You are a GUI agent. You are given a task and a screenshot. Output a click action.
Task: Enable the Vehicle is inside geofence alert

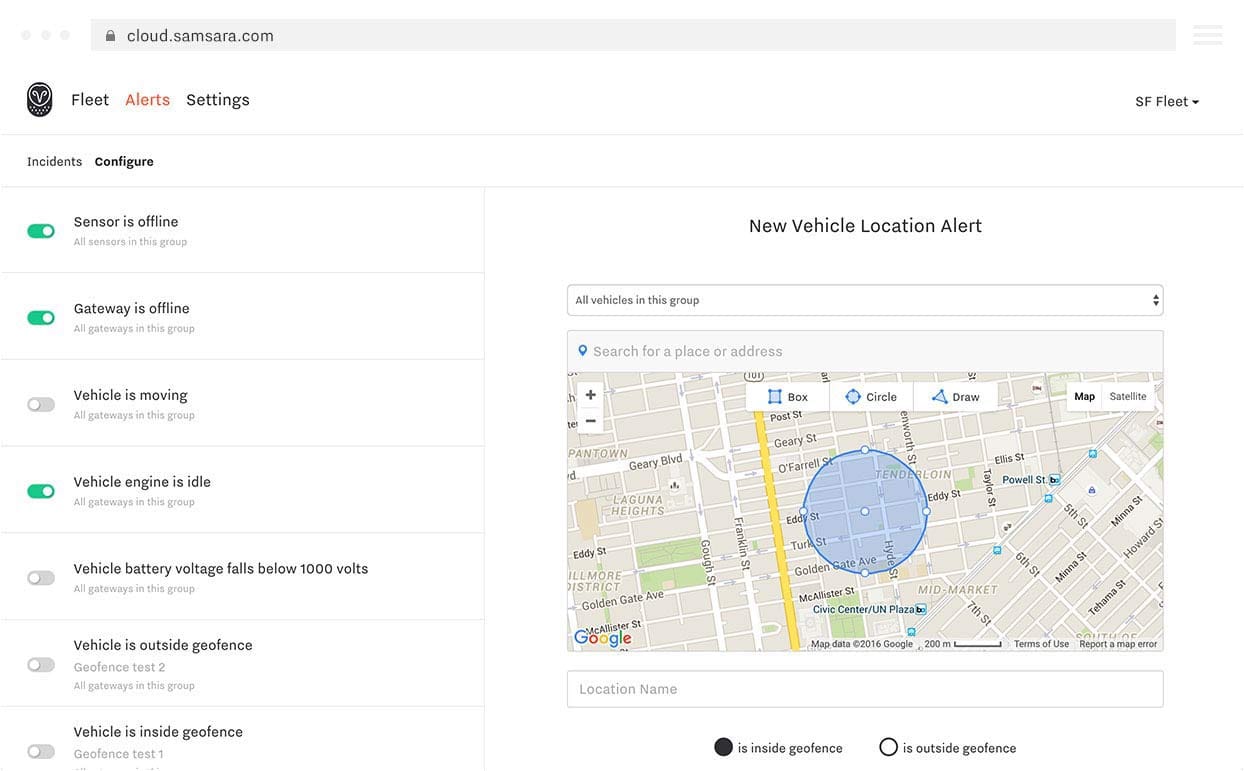[41, 751]
